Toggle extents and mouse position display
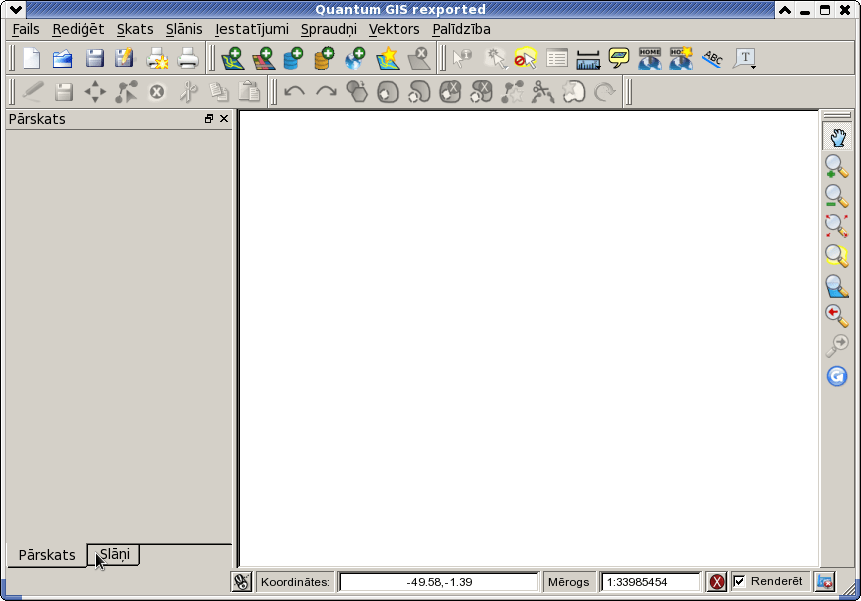 [241, 582]
